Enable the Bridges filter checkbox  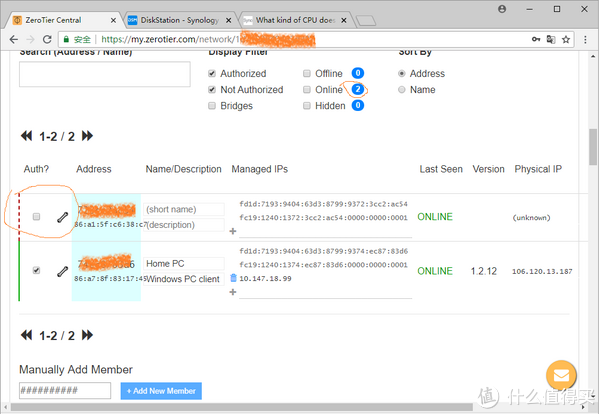coord(212,106)
